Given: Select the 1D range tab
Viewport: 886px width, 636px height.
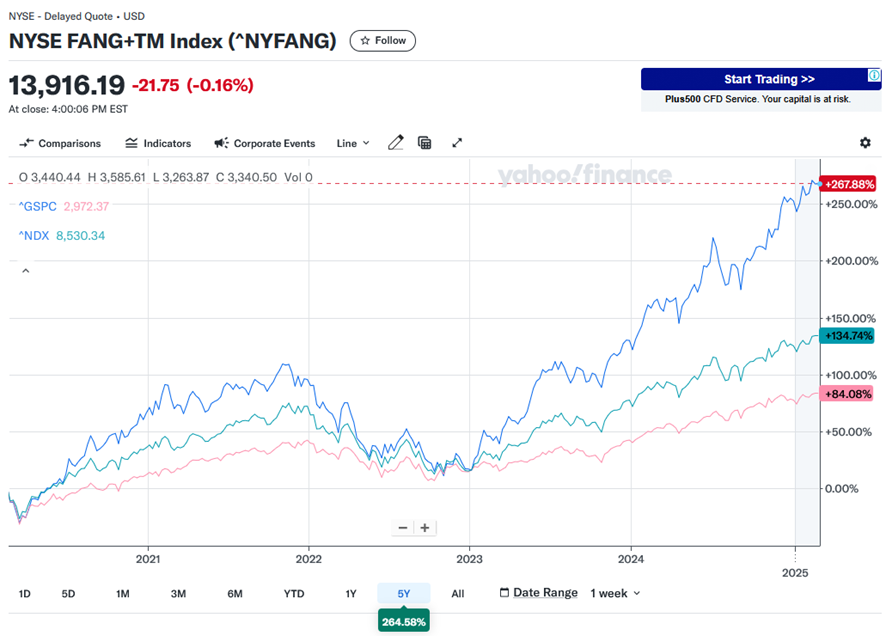Looking at the screenshot, I should coord(24,594).
